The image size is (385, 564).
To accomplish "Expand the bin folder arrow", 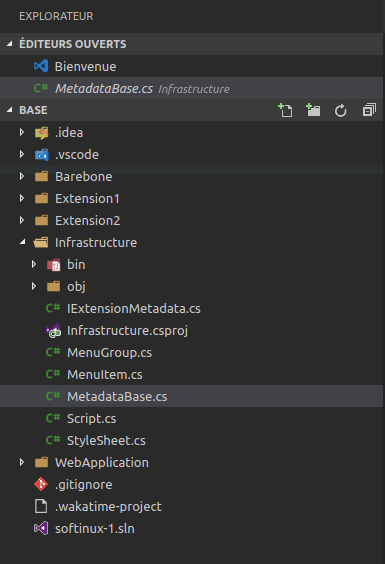I will pos(34,264).
